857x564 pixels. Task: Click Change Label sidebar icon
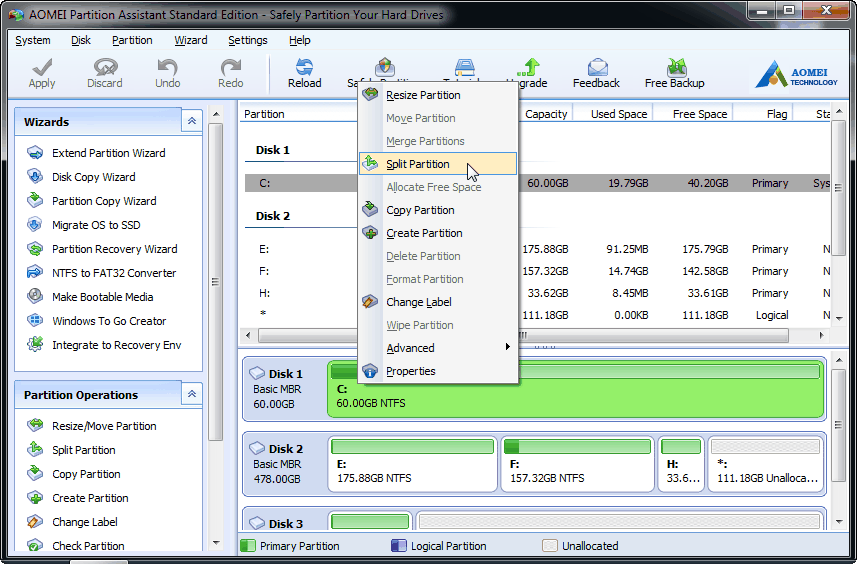click(x=35, y=521)
